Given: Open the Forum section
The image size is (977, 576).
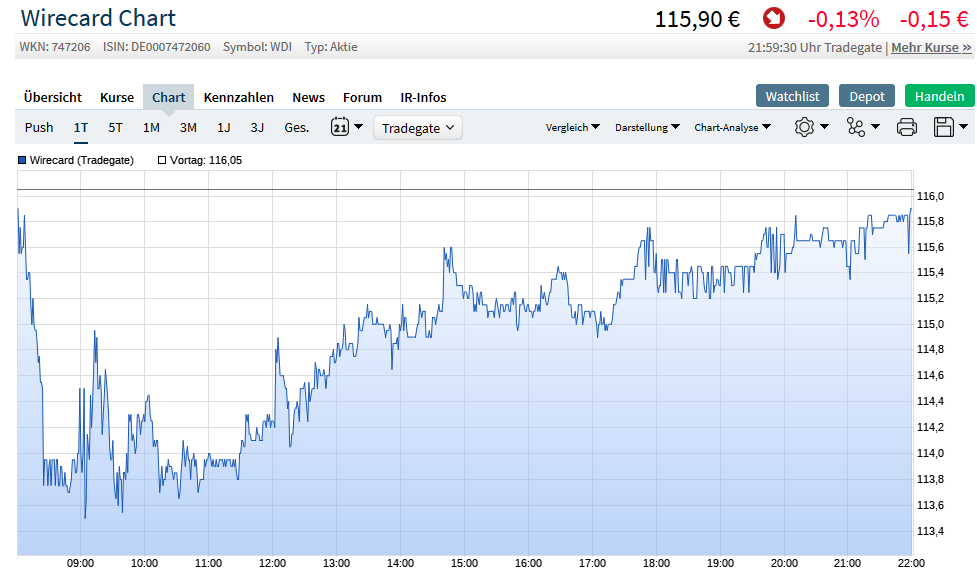Looking at the screenshot, I should [x=362, y=97].
